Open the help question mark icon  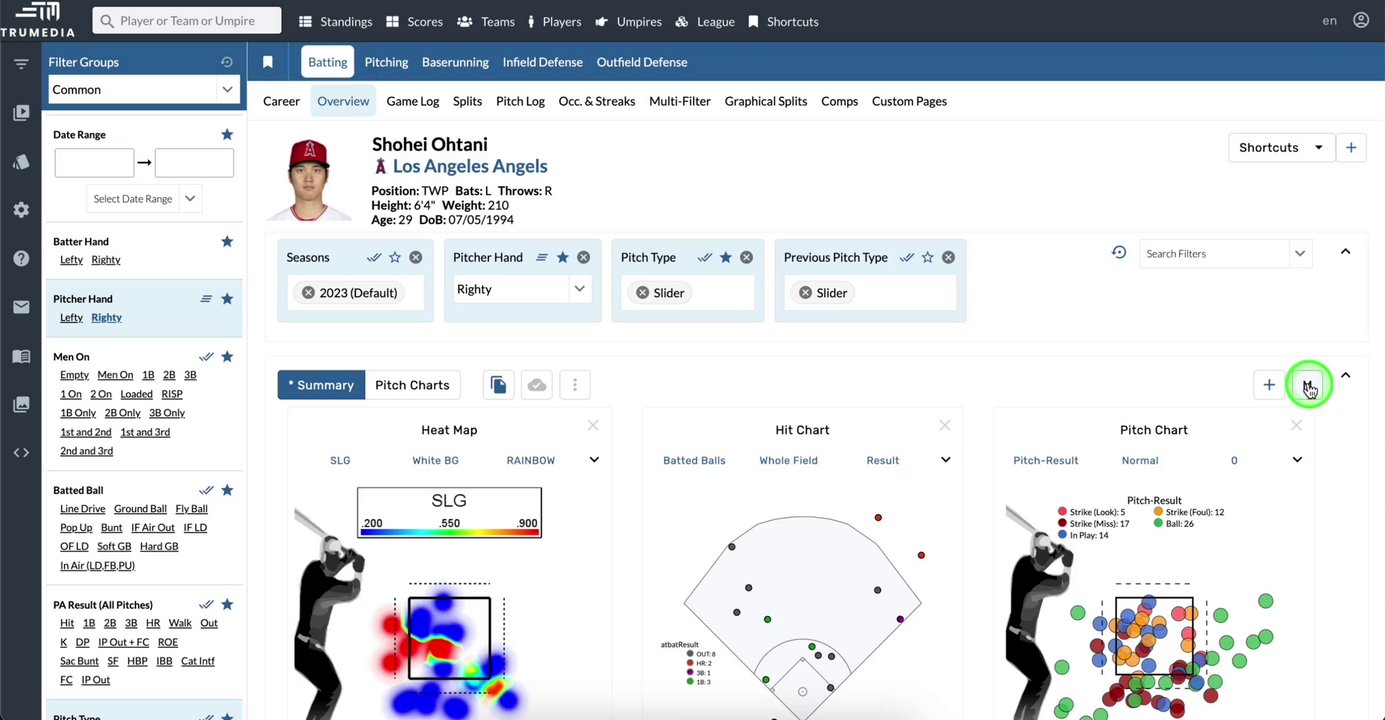[x=21, y=258]
